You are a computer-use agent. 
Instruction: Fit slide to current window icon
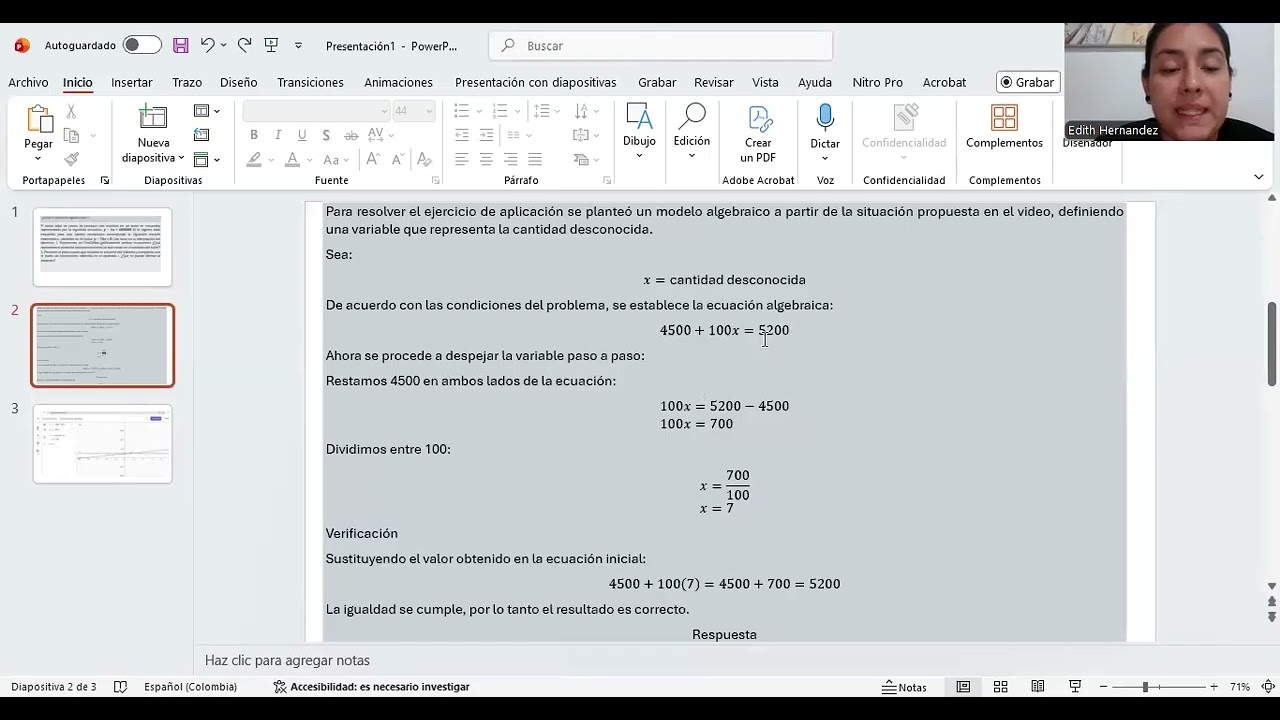(x=1268, y=687)
